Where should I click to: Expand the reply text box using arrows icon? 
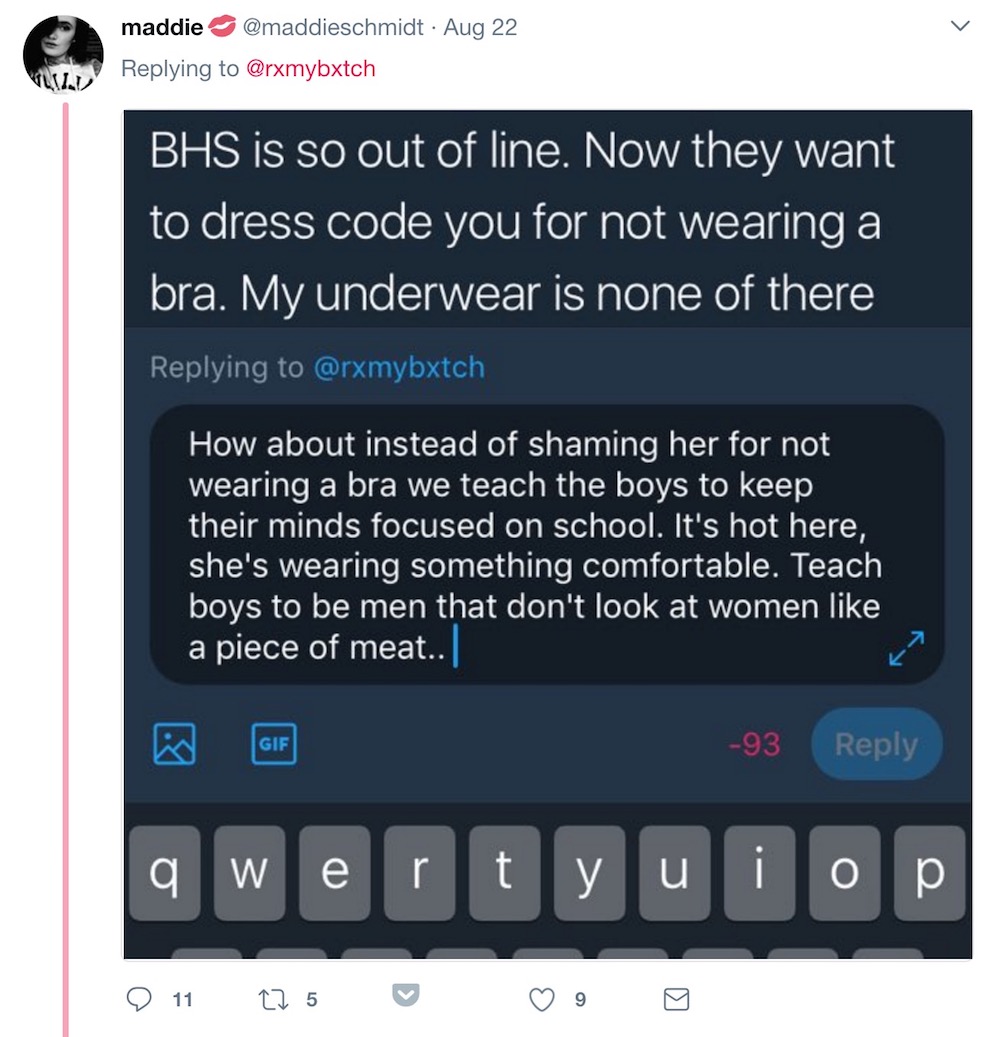(x=907, y=648)
